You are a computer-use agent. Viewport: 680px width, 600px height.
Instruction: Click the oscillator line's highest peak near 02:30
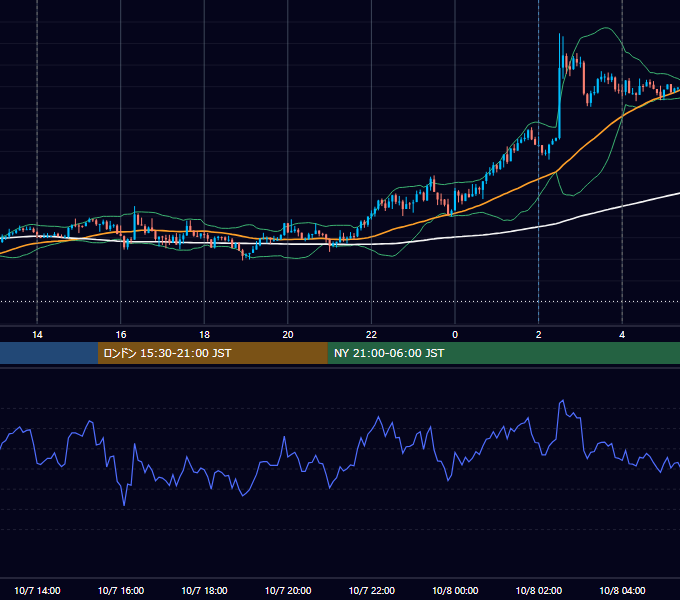click(x=562, y=401)
